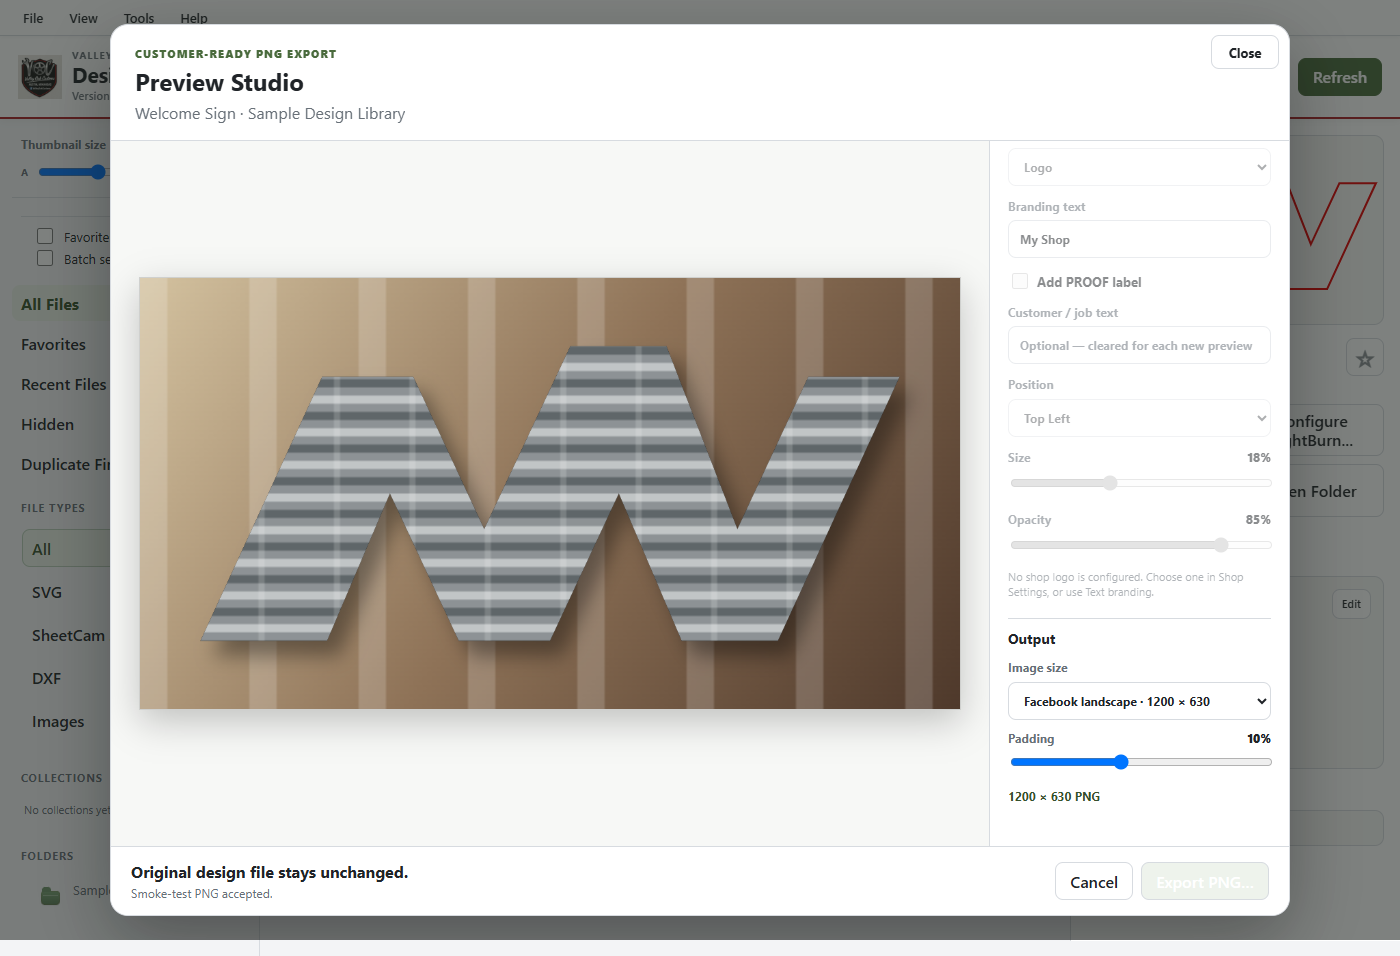Close the Preview Studio dialog
The image size is (1400, 956).
[1245, 53]
